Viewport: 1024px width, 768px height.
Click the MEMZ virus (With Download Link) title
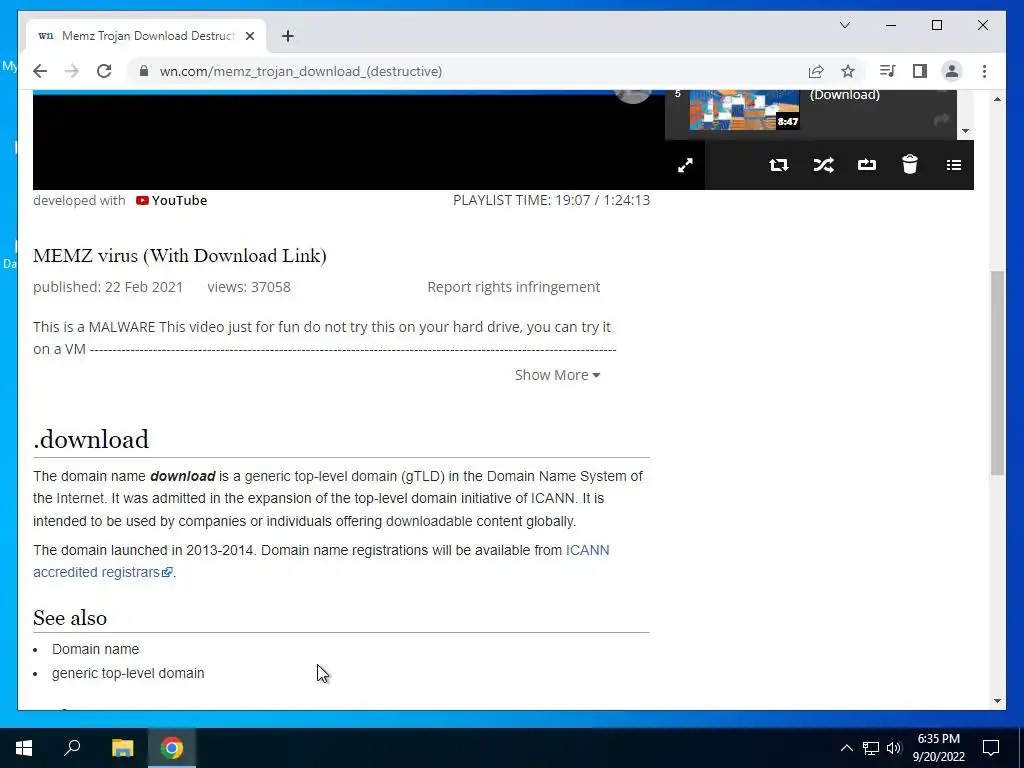click(x=180, y=255)
